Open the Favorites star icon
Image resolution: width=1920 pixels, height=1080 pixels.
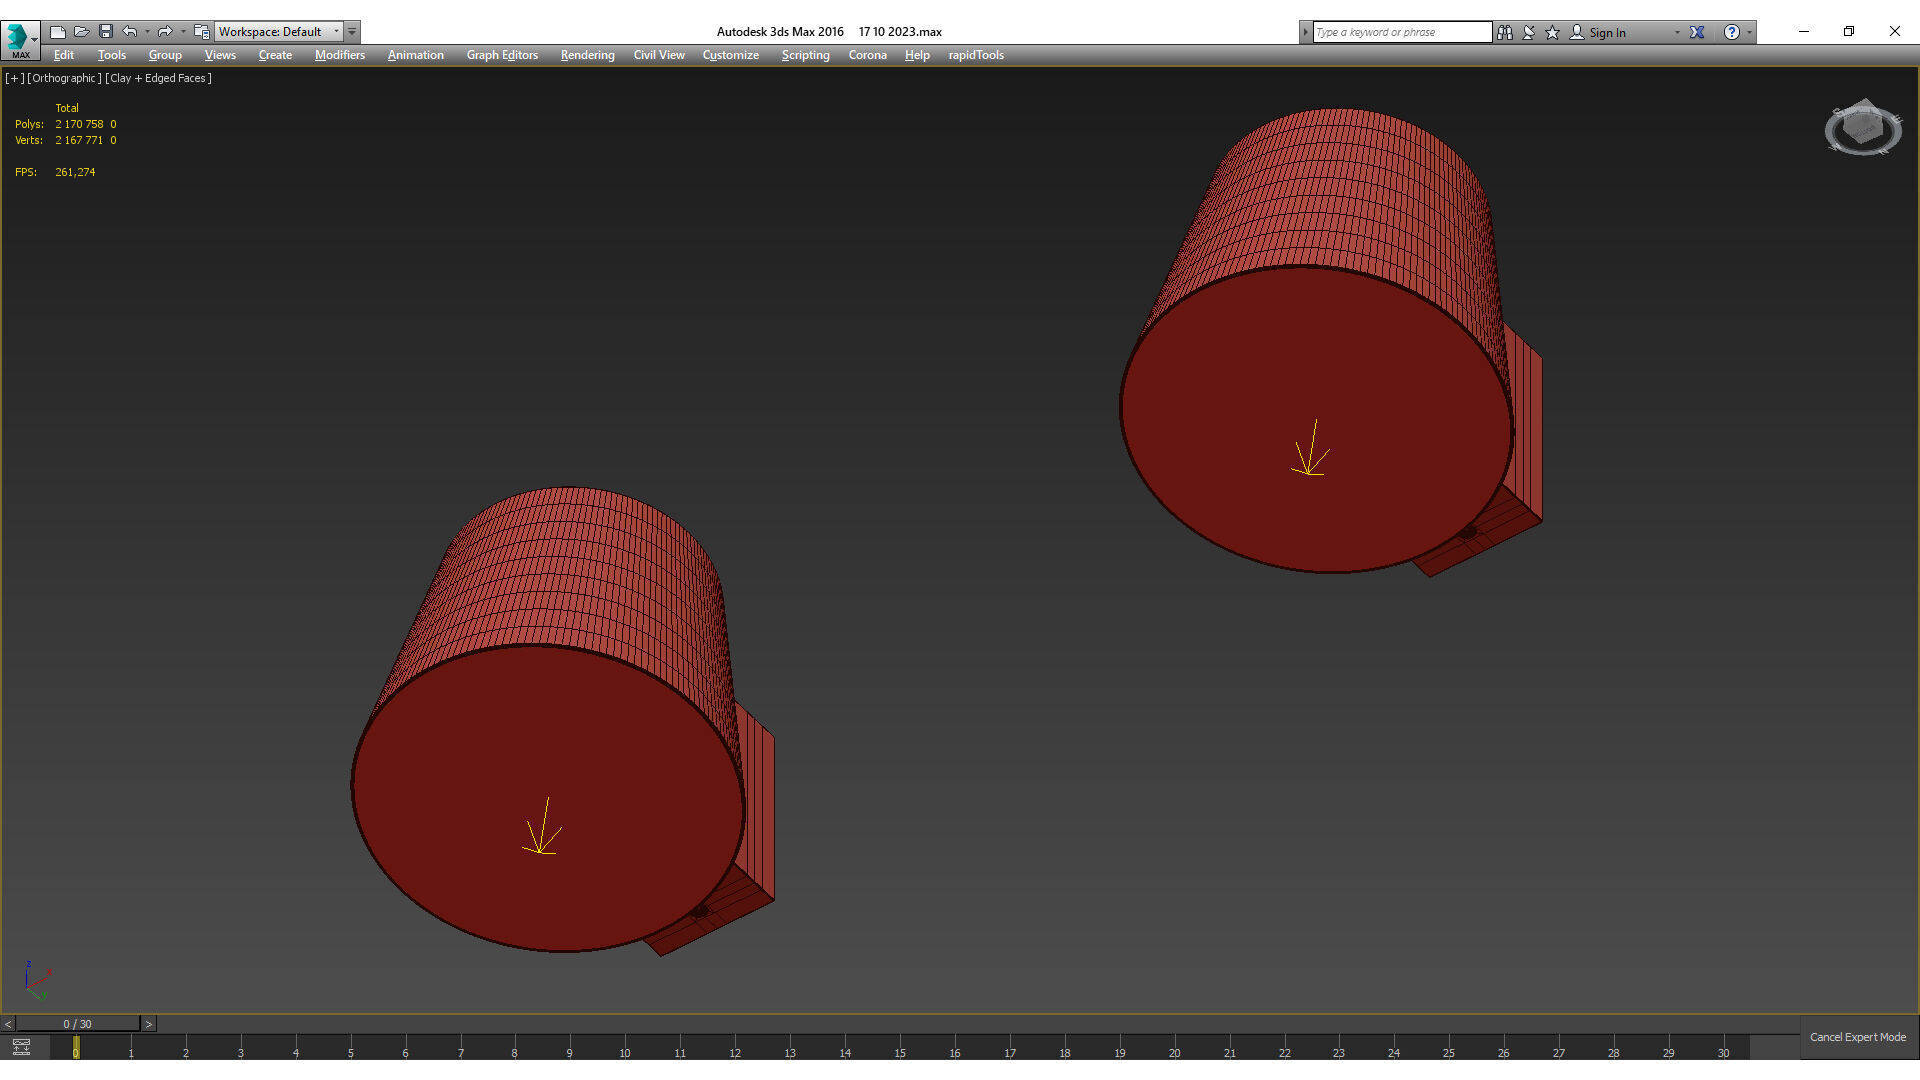[x=1552, y=32]
